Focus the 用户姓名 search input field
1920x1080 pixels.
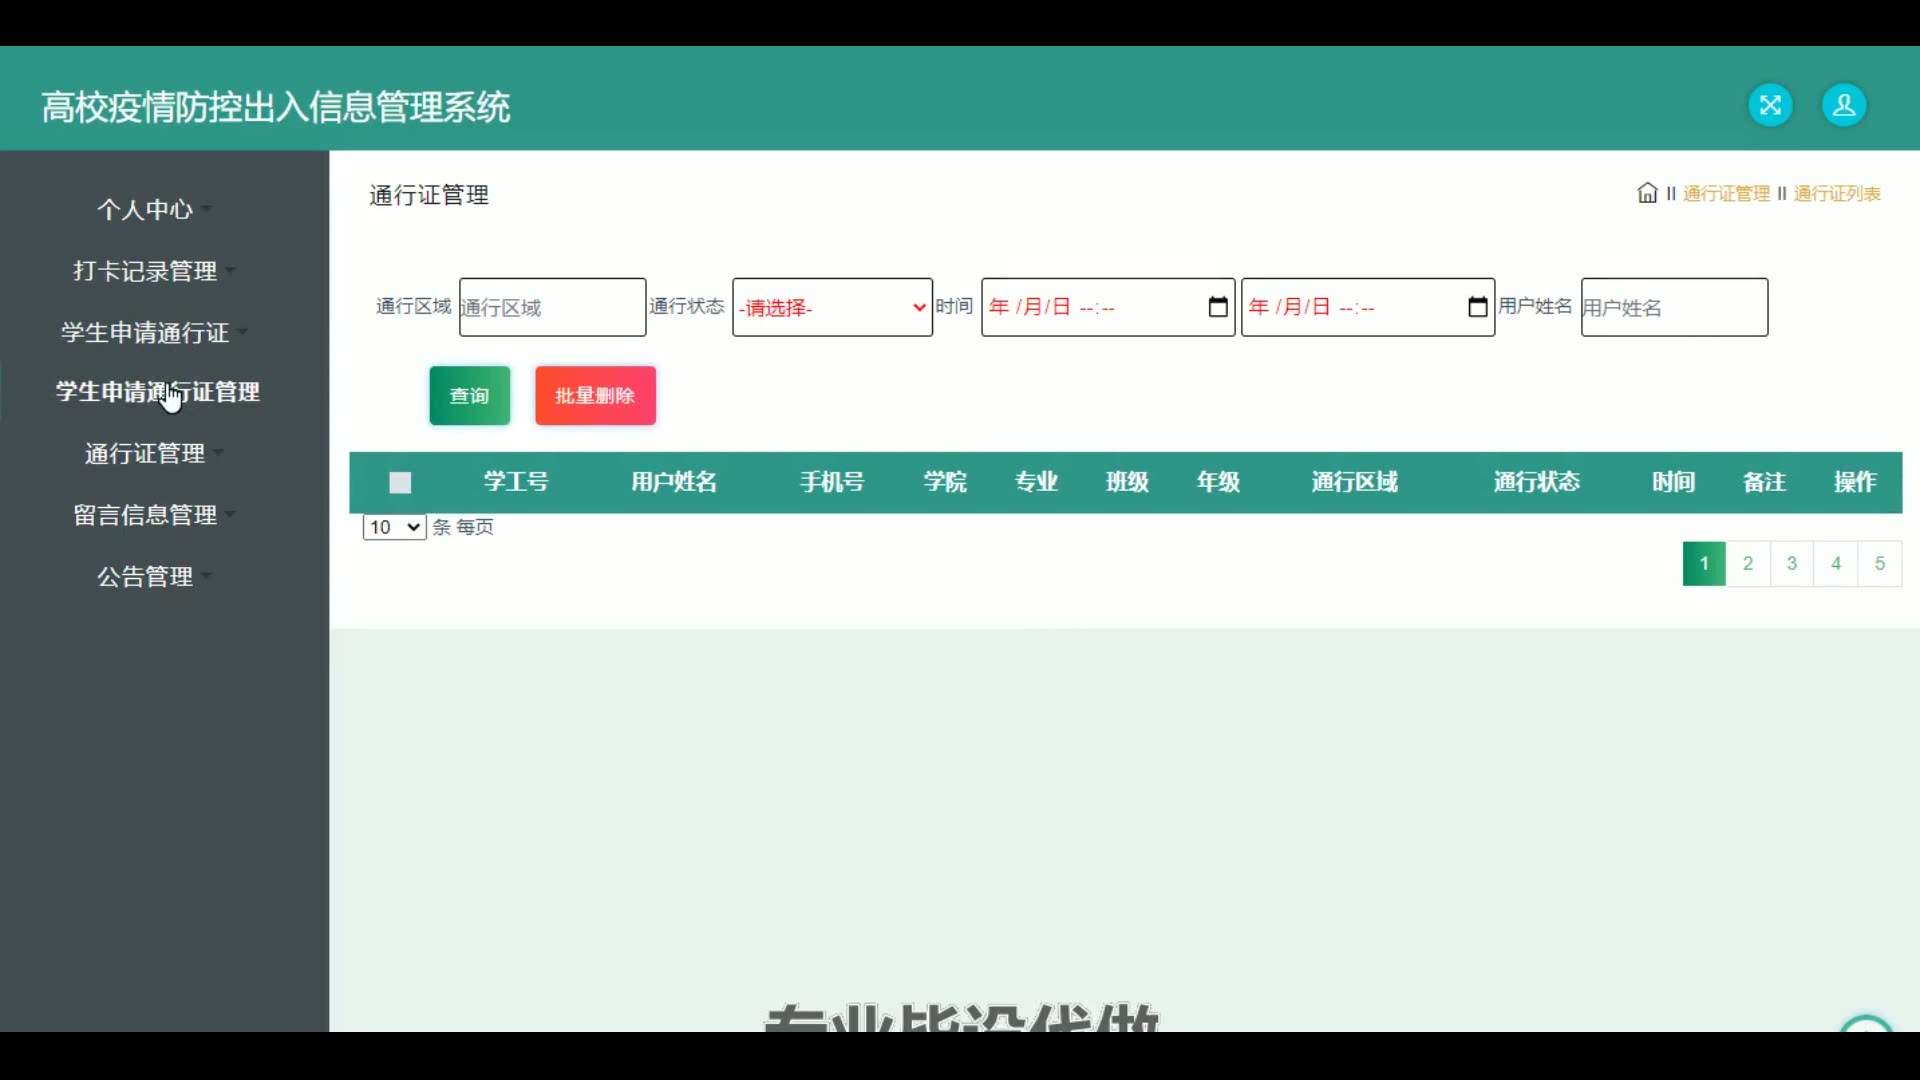pos(1673,307)
